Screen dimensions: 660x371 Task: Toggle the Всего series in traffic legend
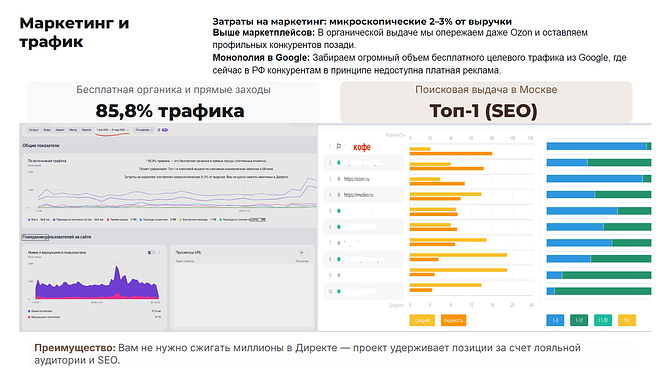[x=39, y=220]
